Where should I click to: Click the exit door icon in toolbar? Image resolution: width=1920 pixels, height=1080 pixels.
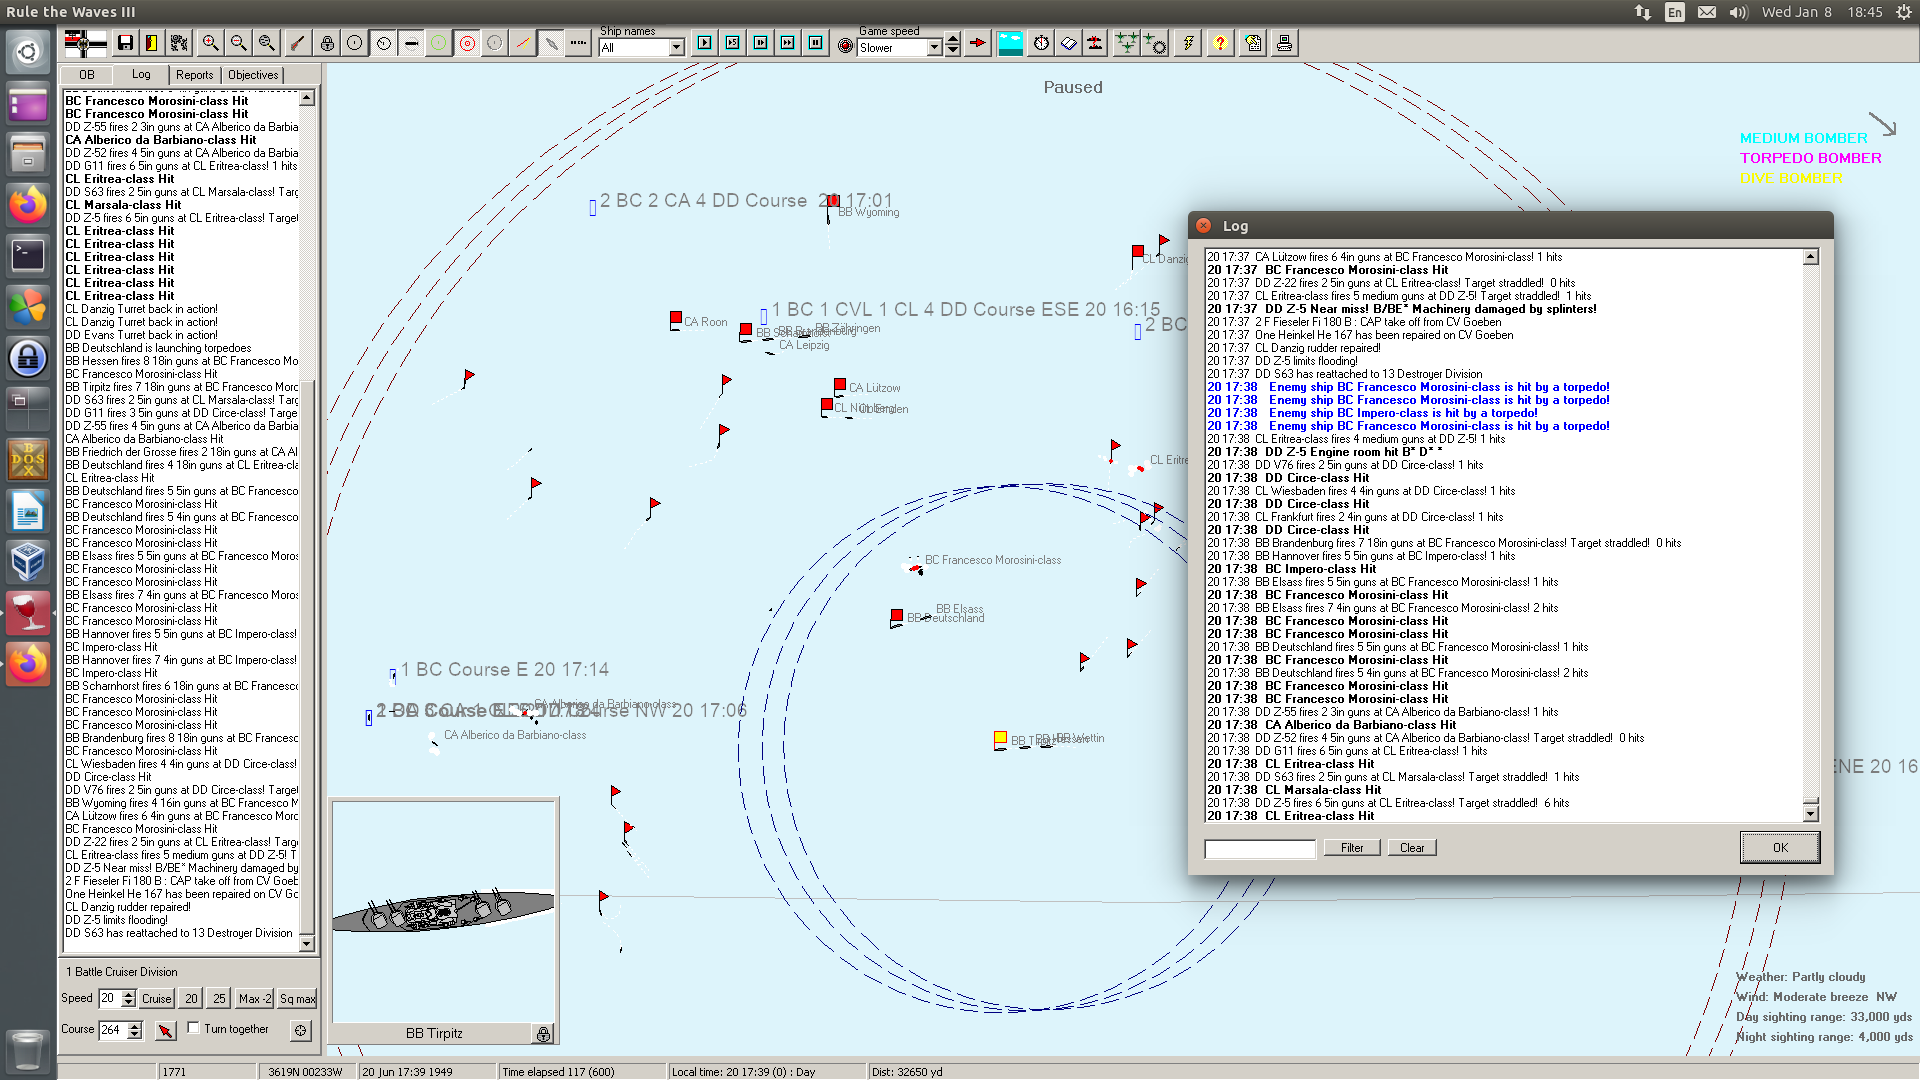(x=151, y=43)
